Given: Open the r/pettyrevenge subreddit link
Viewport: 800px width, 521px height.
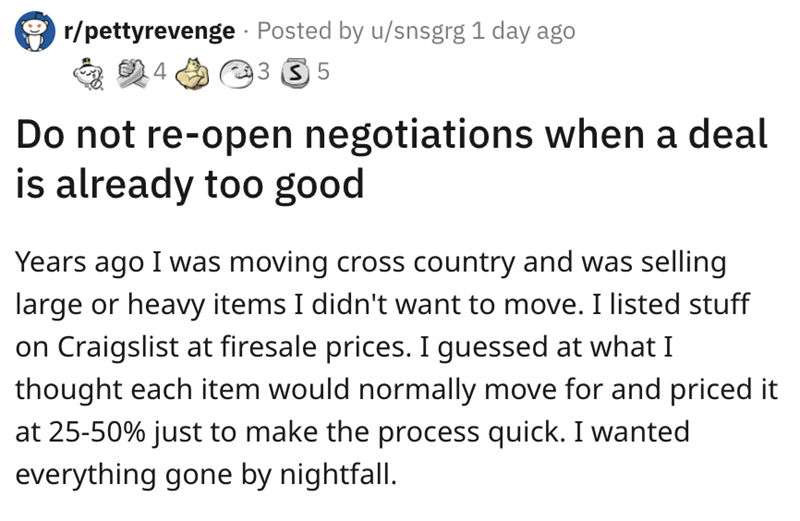Looking at the screenshot, I should [150, 31].
